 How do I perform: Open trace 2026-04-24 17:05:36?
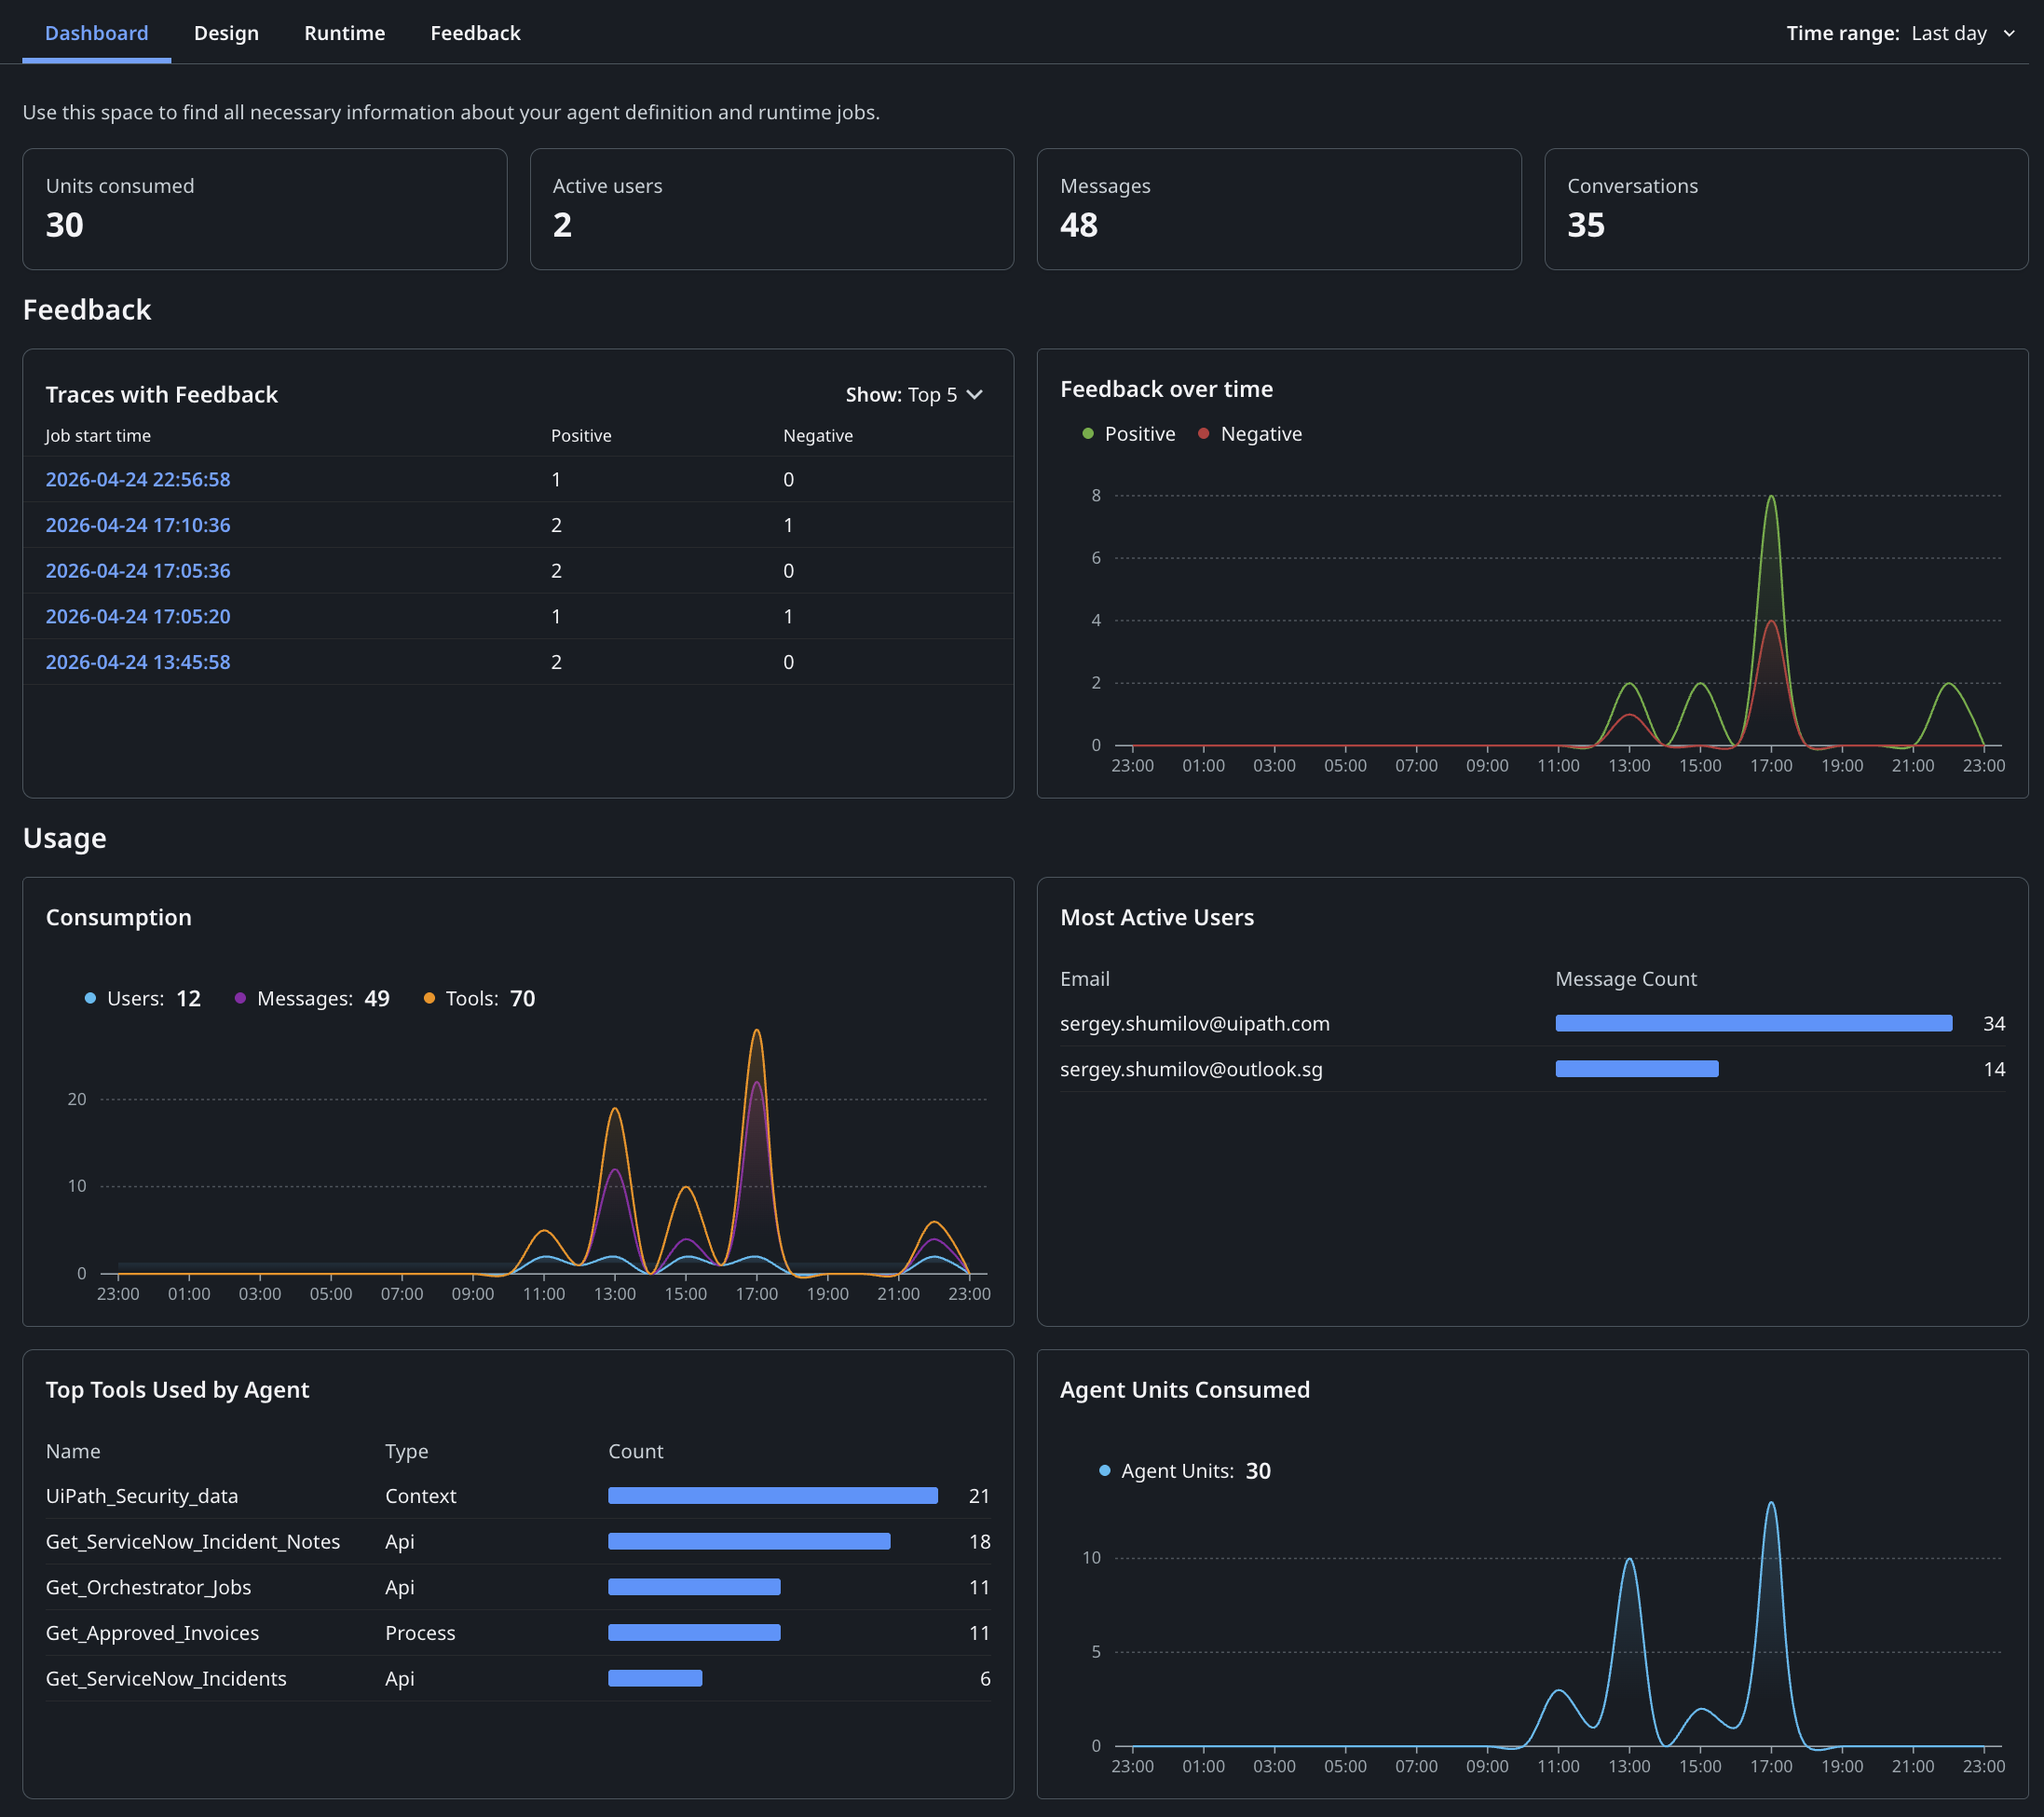click(x=138, y=571)
